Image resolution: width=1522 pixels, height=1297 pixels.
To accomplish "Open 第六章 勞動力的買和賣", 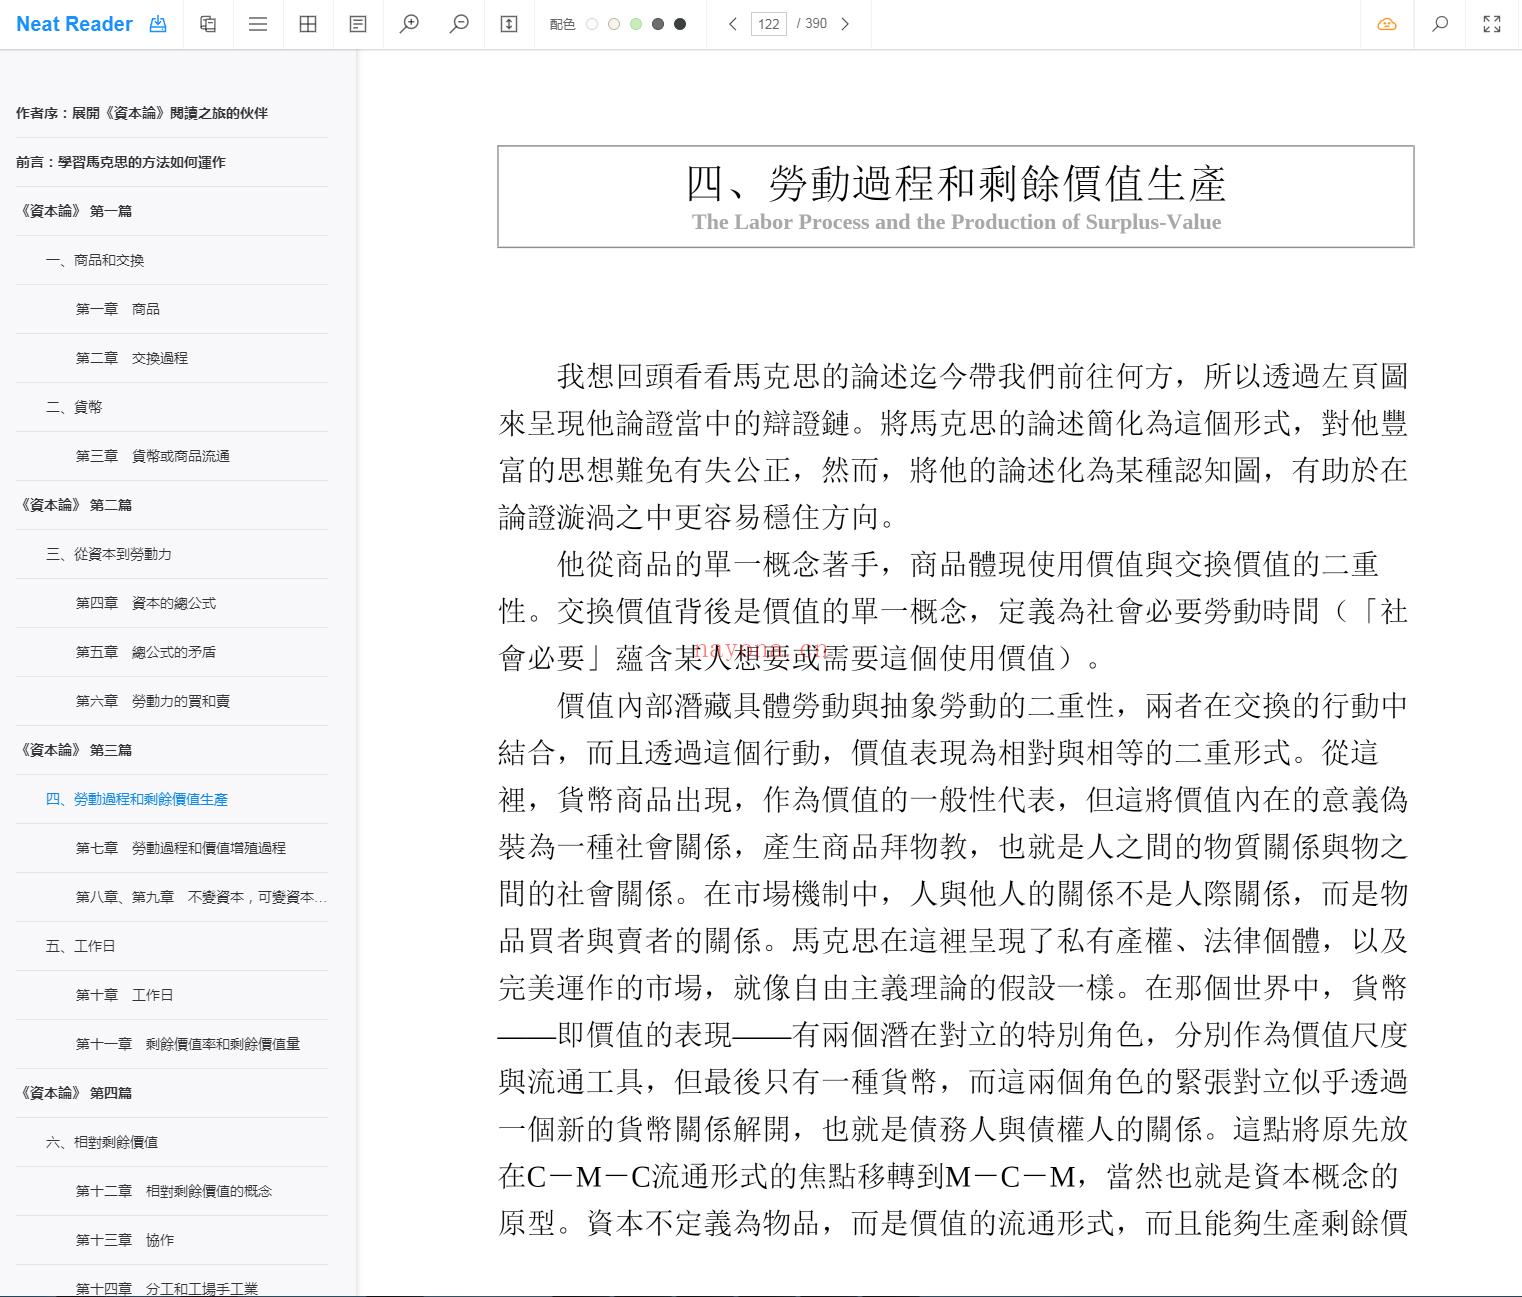I will tap(153, 701).
